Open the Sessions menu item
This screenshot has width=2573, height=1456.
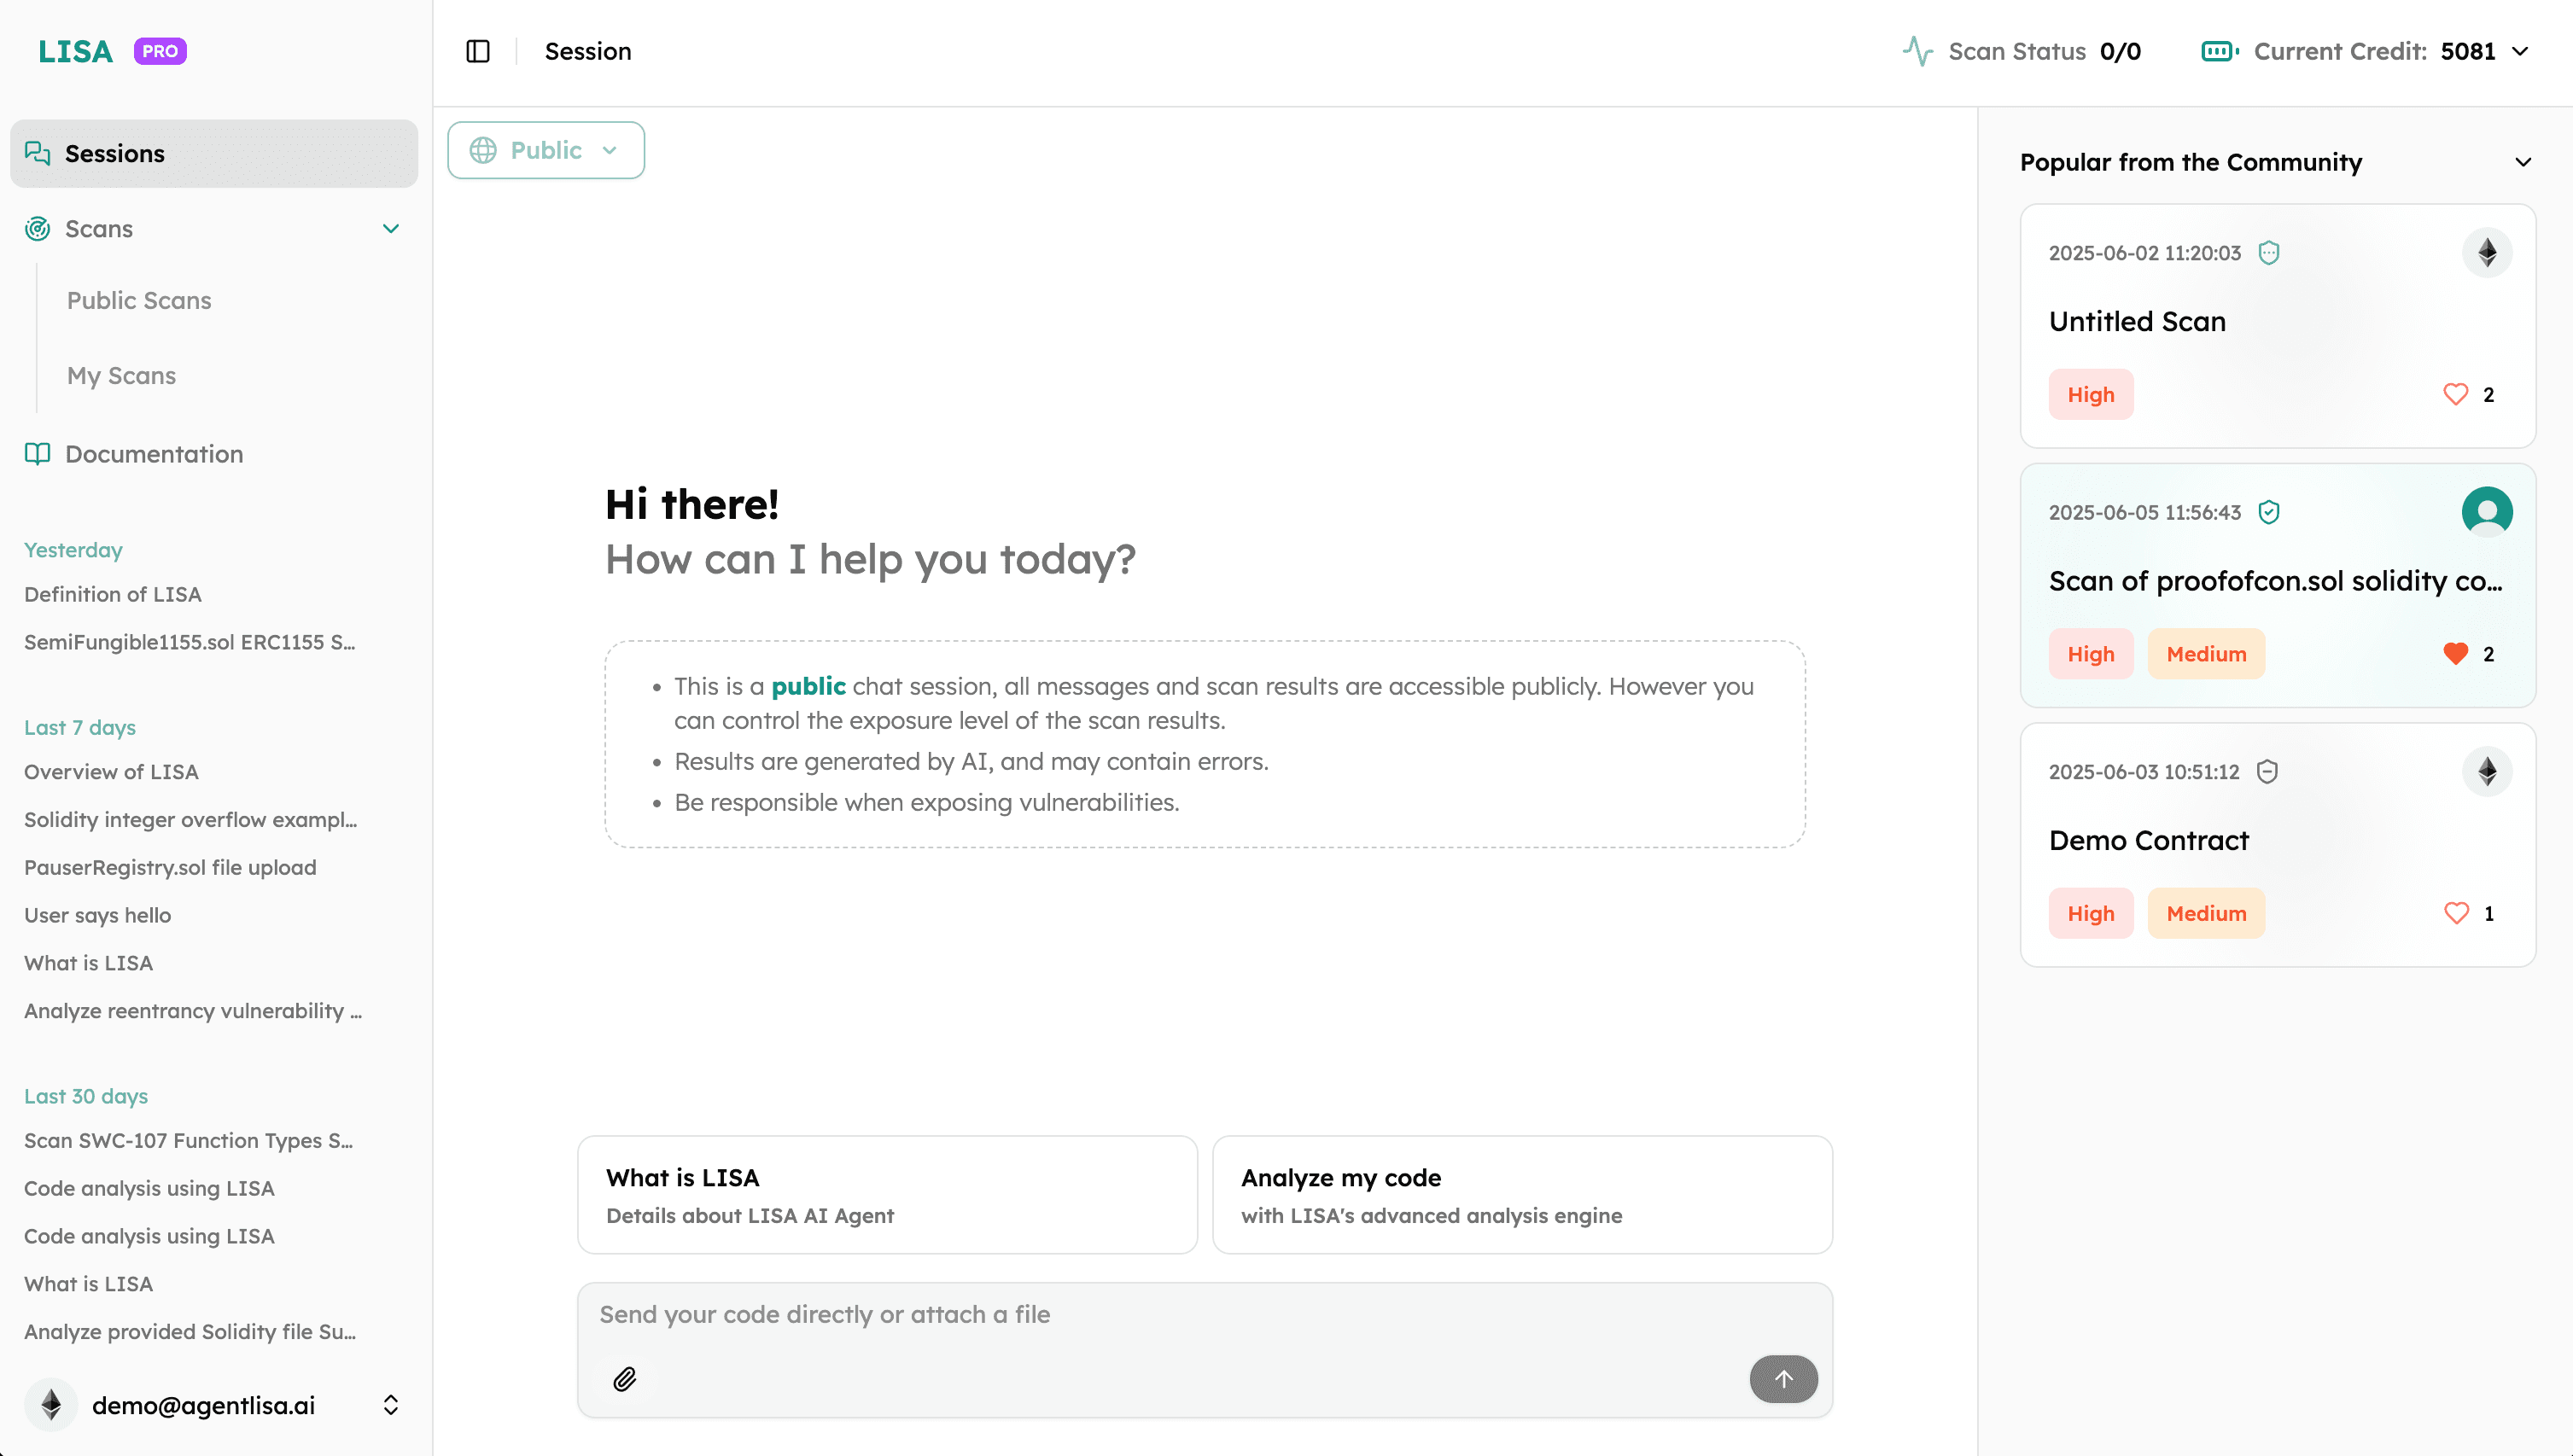(214, 153)
